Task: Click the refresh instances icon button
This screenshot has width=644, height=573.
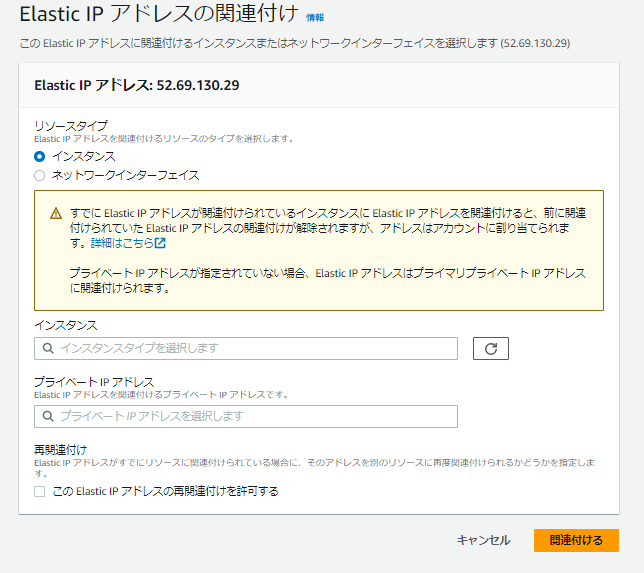Action: (491, 348)
